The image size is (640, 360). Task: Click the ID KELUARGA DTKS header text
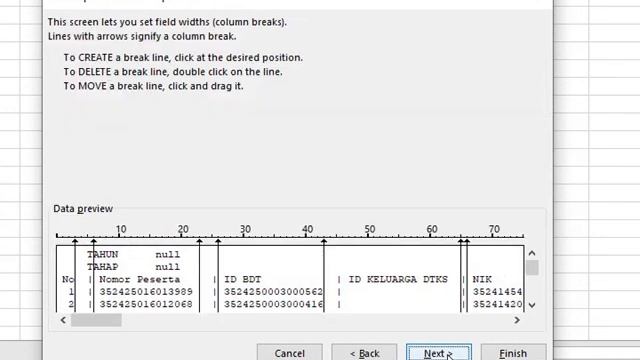coord(398,280)
